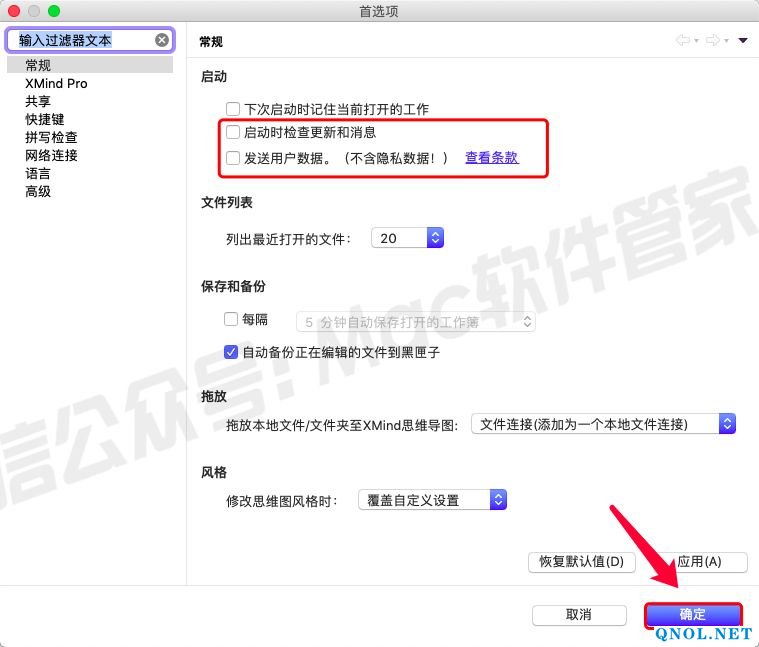Uncheck 自动备份正在编辑的文件到黑匣子
Screen dimensions: 759x647
point(231,352)
